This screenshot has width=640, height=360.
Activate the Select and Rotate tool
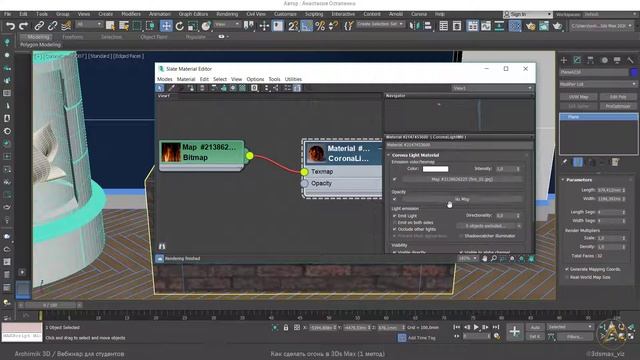pyautogui.click(x=180, y=26)
